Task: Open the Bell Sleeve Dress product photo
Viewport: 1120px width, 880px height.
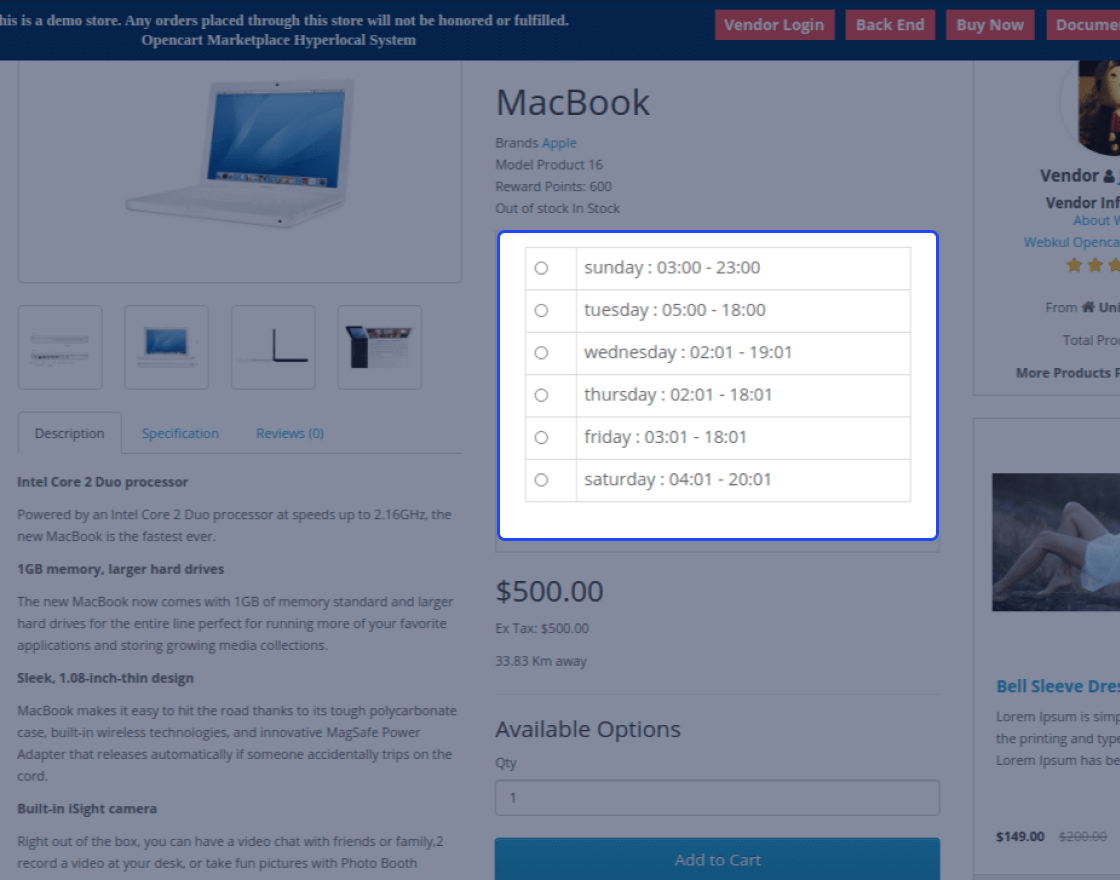Action: coord(1056,542)
